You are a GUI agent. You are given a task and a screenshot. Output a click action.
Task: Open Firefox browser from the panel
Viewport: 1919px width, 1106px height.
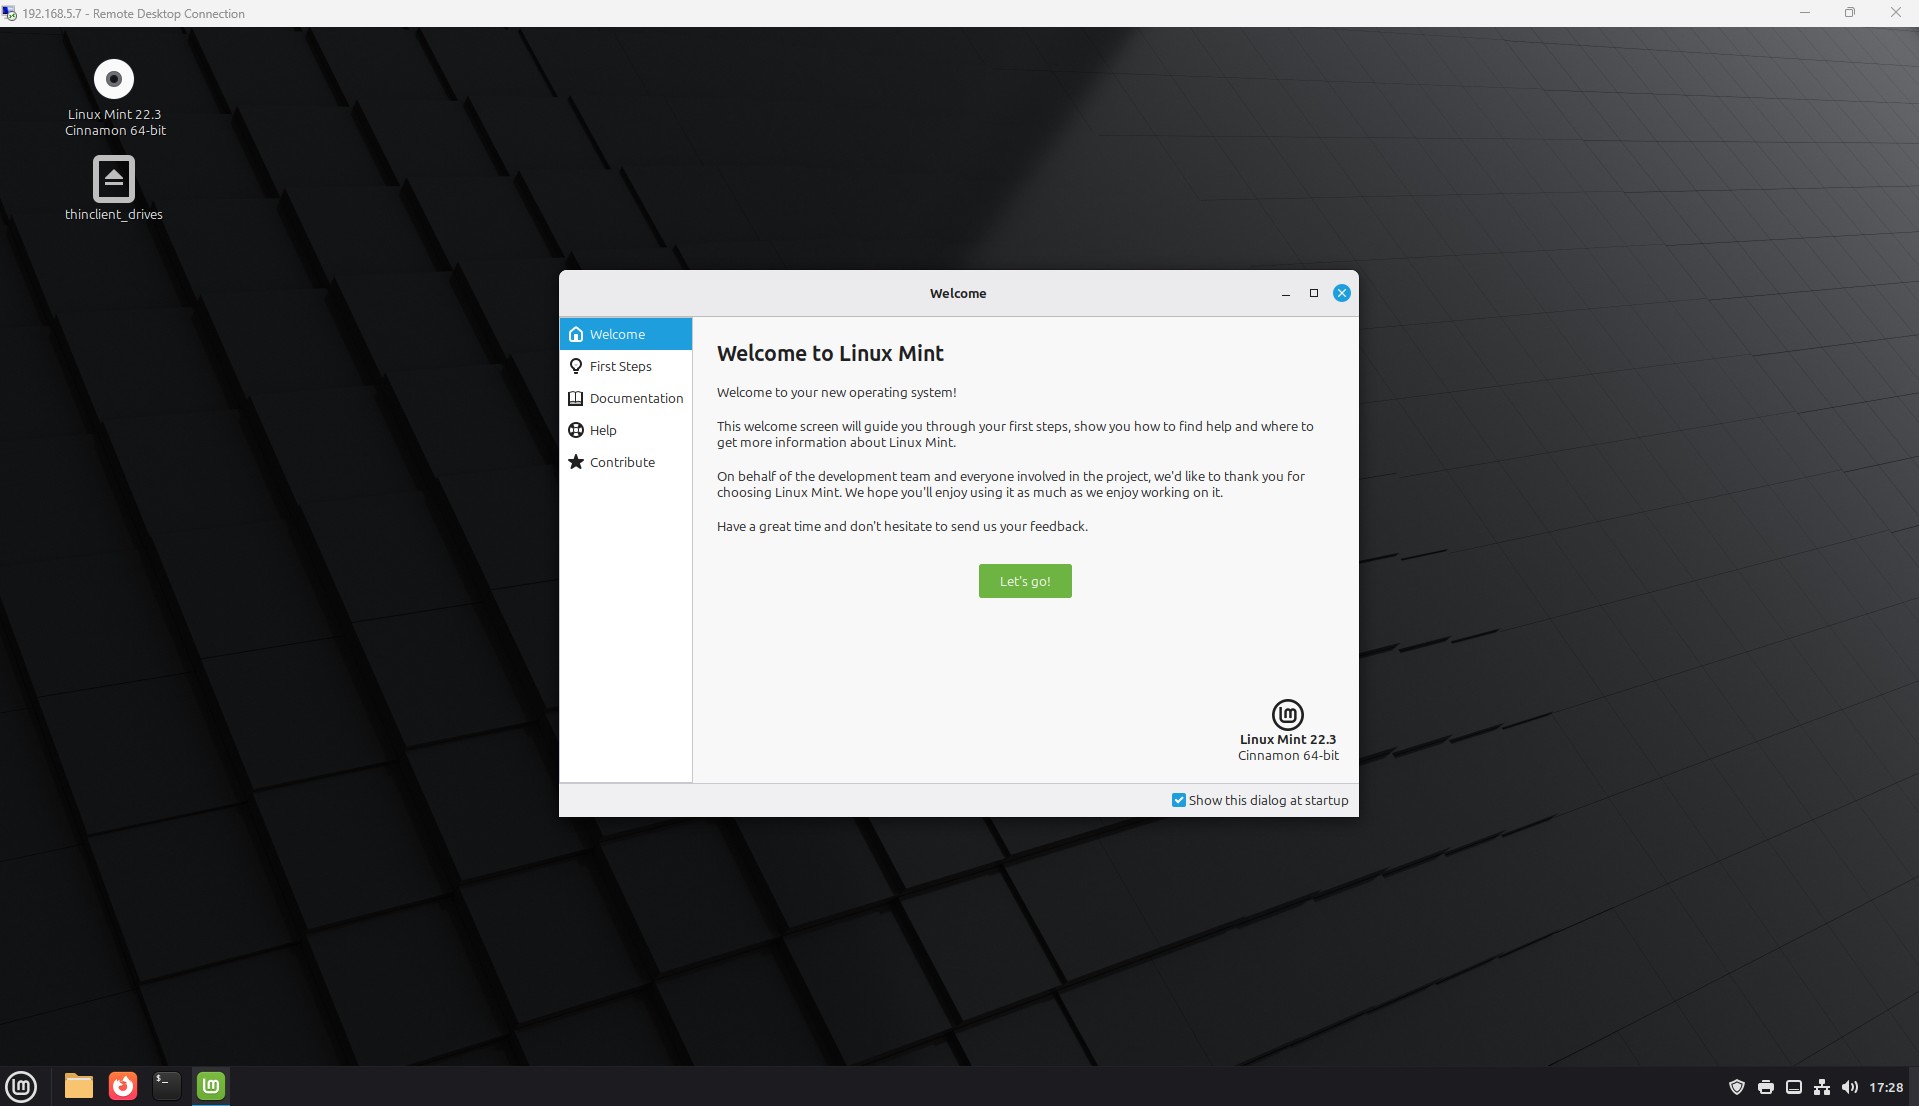[x=123, y=1086]
